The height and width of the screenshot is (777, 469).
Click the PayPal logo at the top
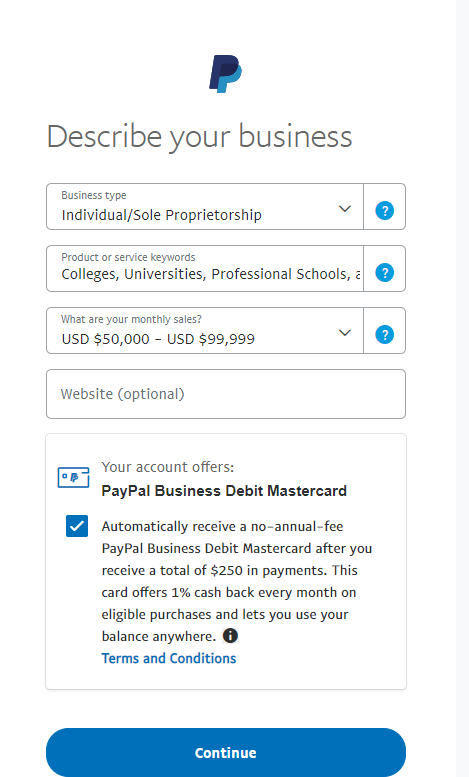click(x=226, y=74)
